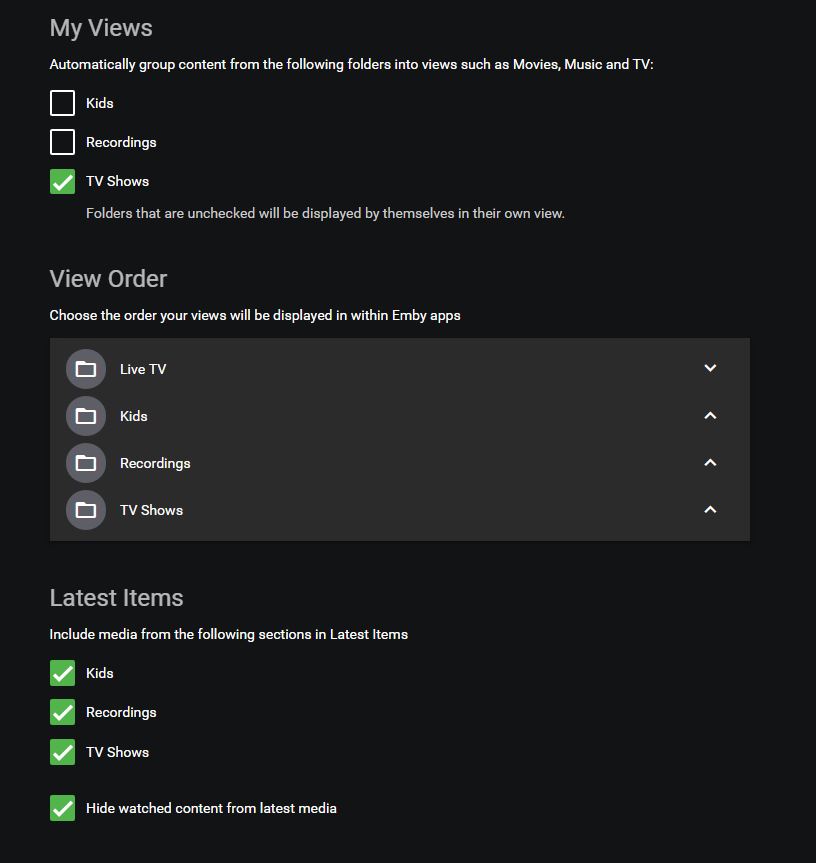Uncheck TV Shows under My Views
The width and height of the screenshot is (816, 863).
click(62, 181)
